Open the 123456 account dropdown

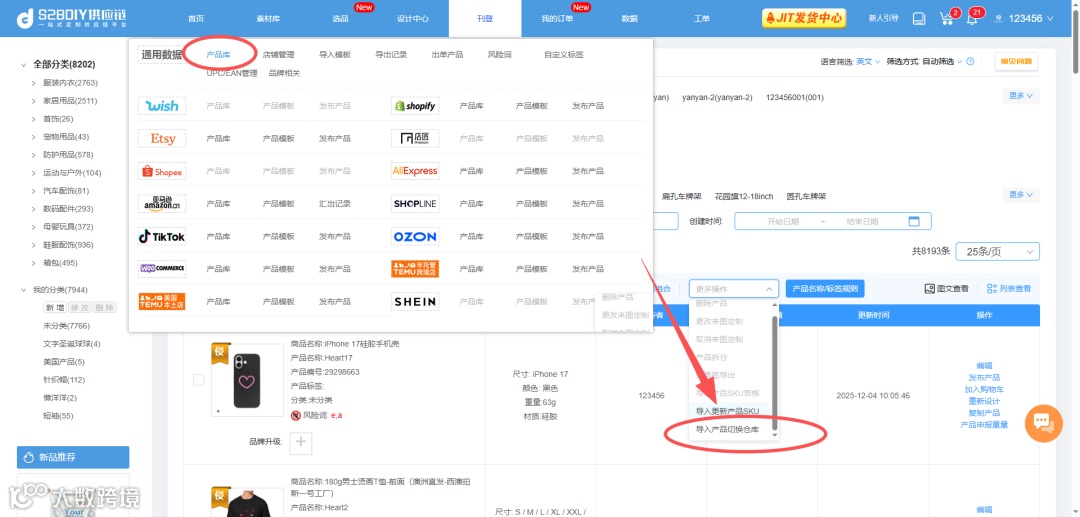pos(1025,19)
